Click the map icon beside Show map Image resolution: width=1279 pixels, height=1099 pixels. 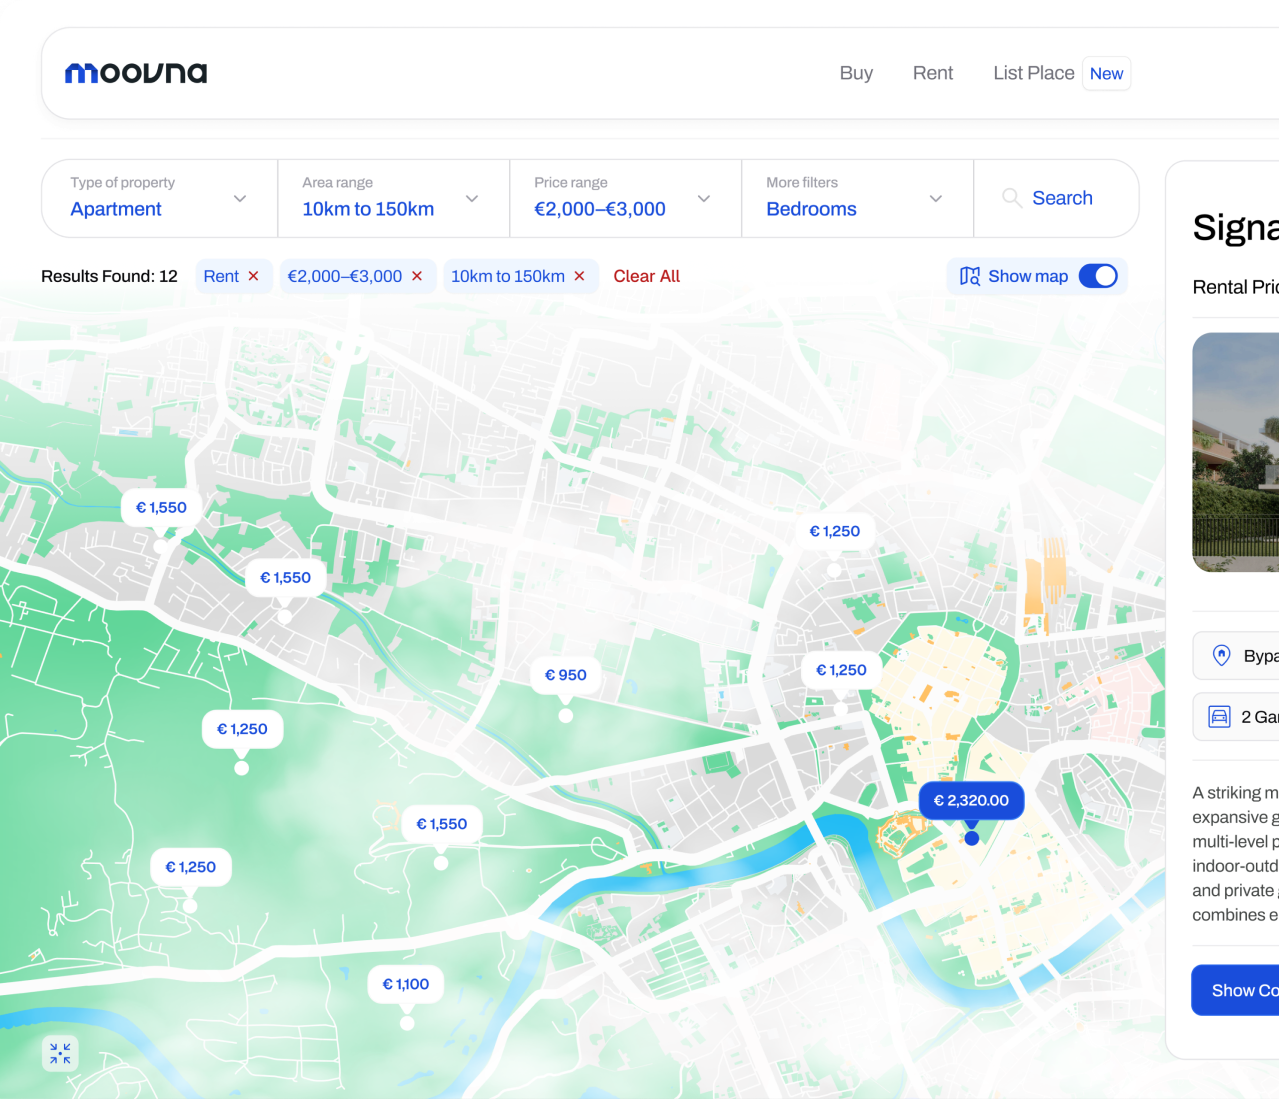click(969, 276)
